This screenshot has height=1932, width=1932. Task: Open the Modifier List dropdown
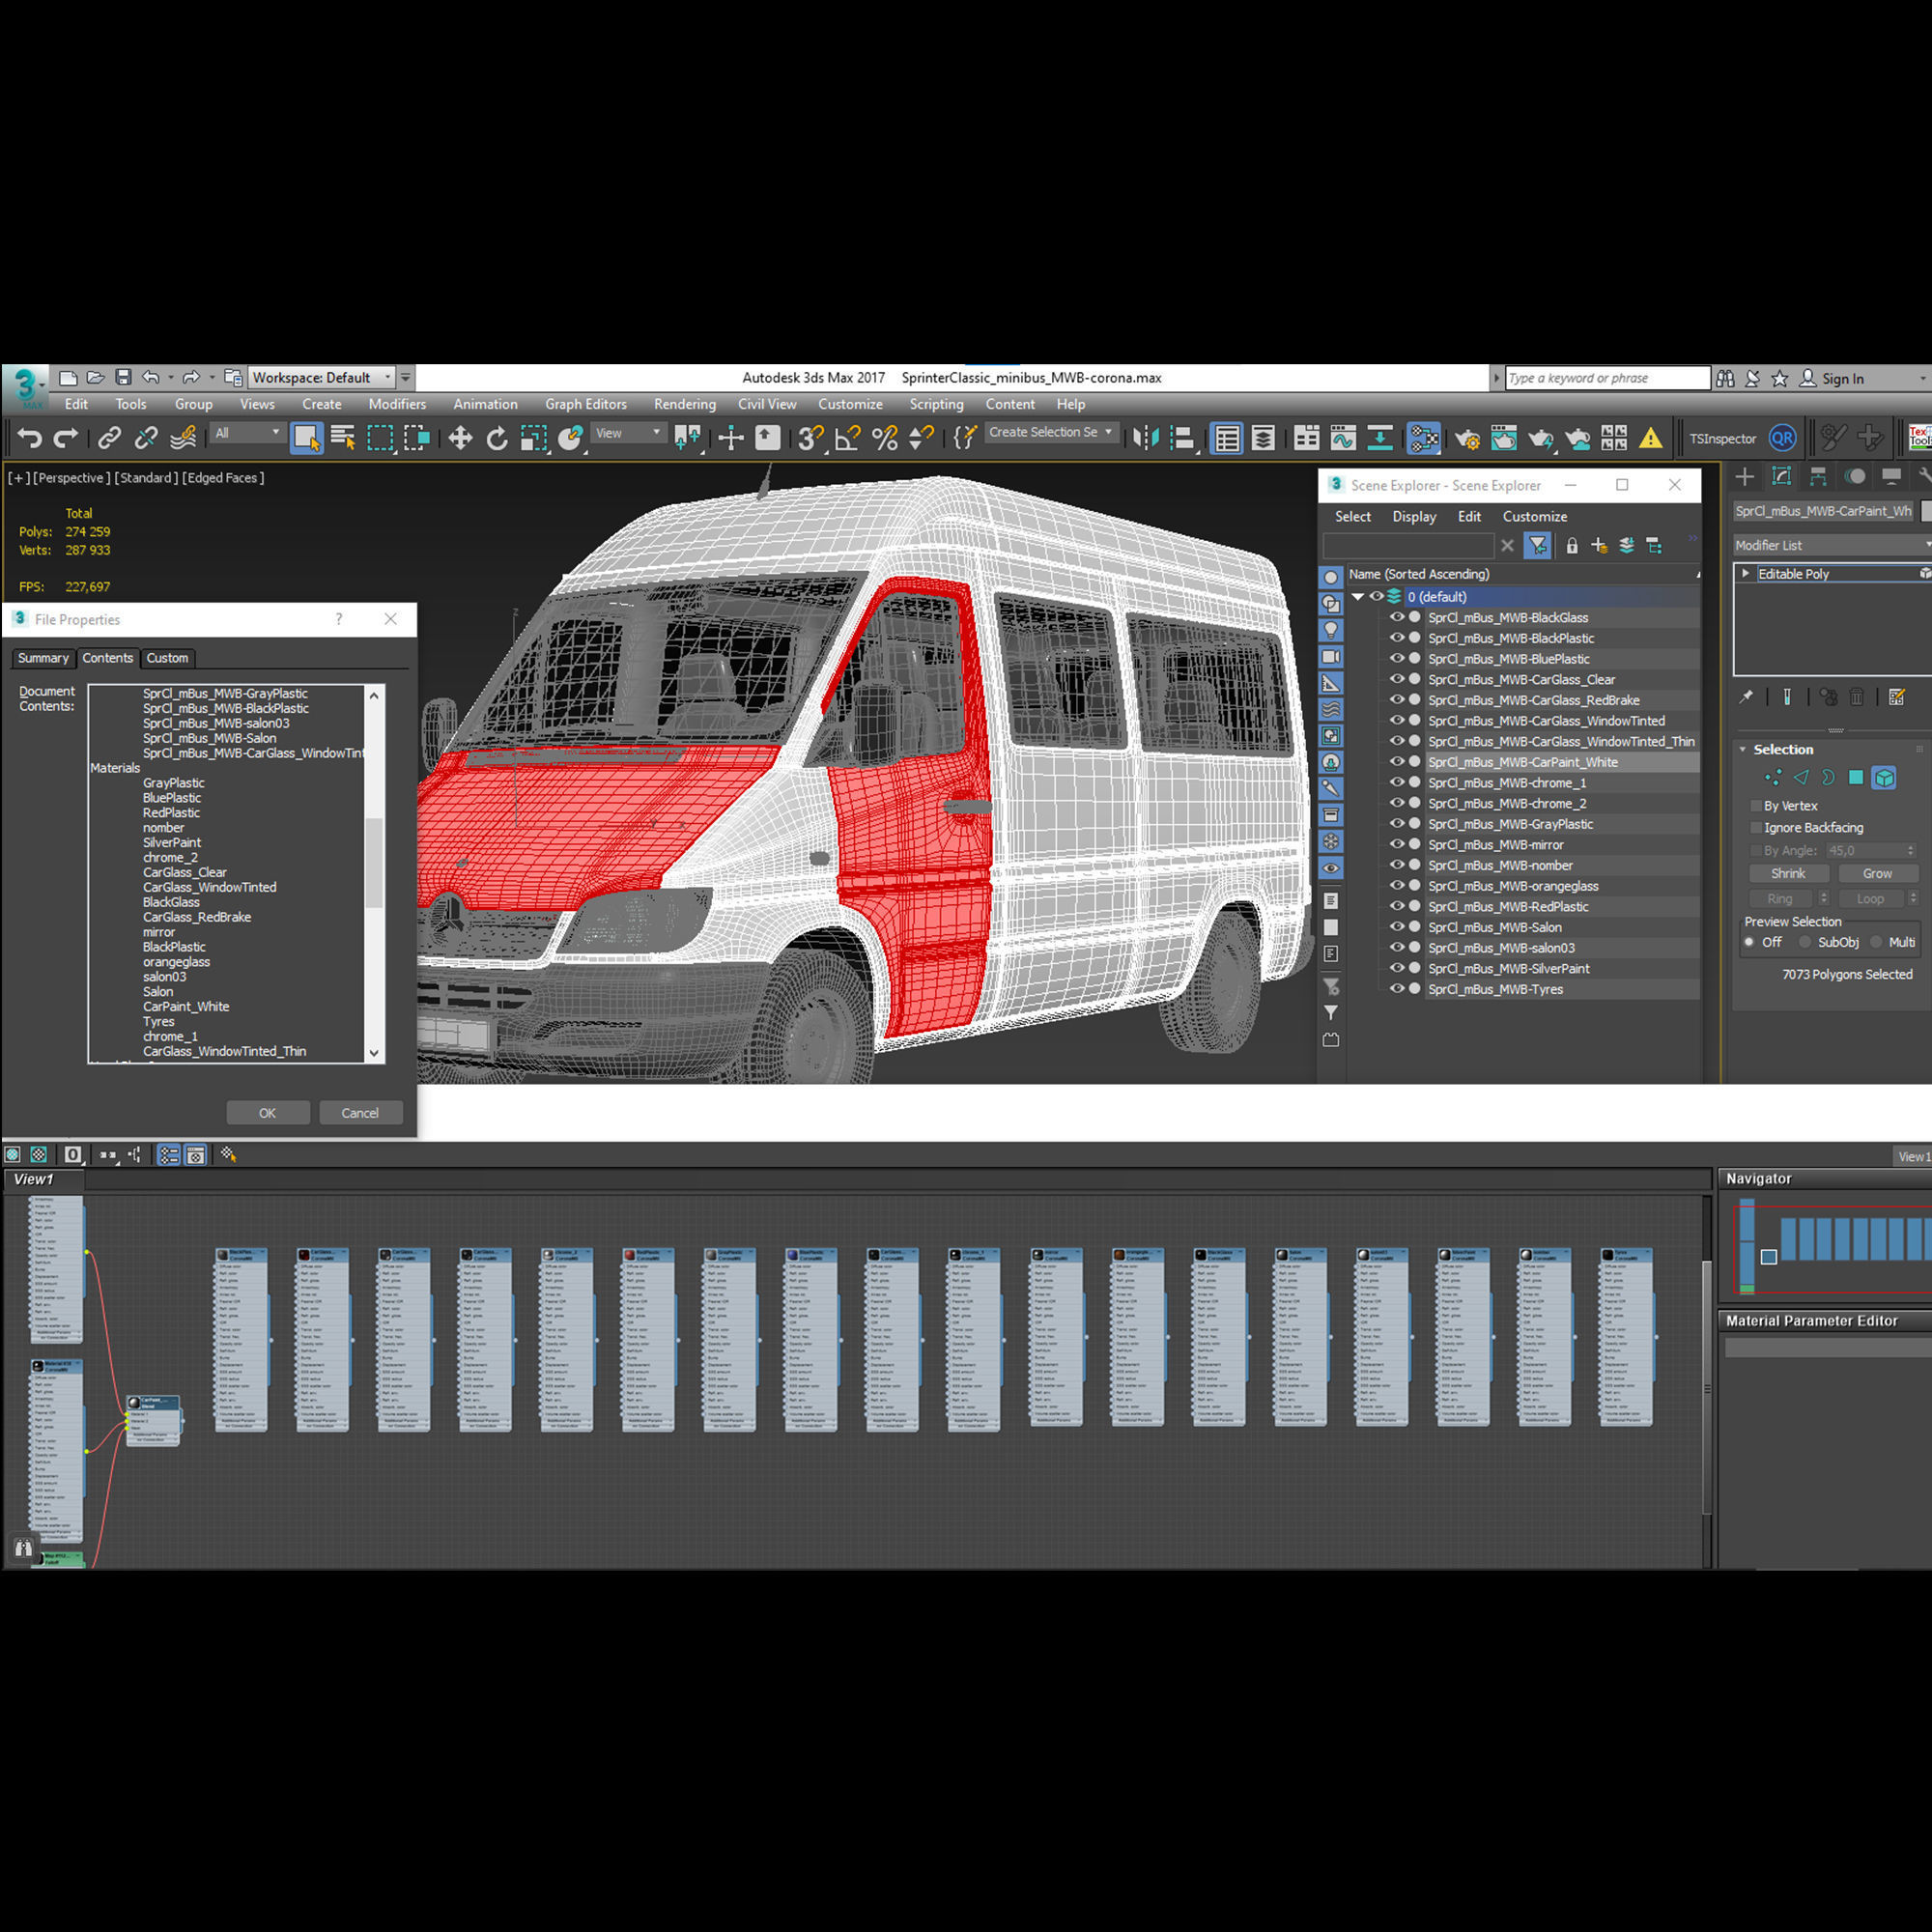click(1832, 545)
